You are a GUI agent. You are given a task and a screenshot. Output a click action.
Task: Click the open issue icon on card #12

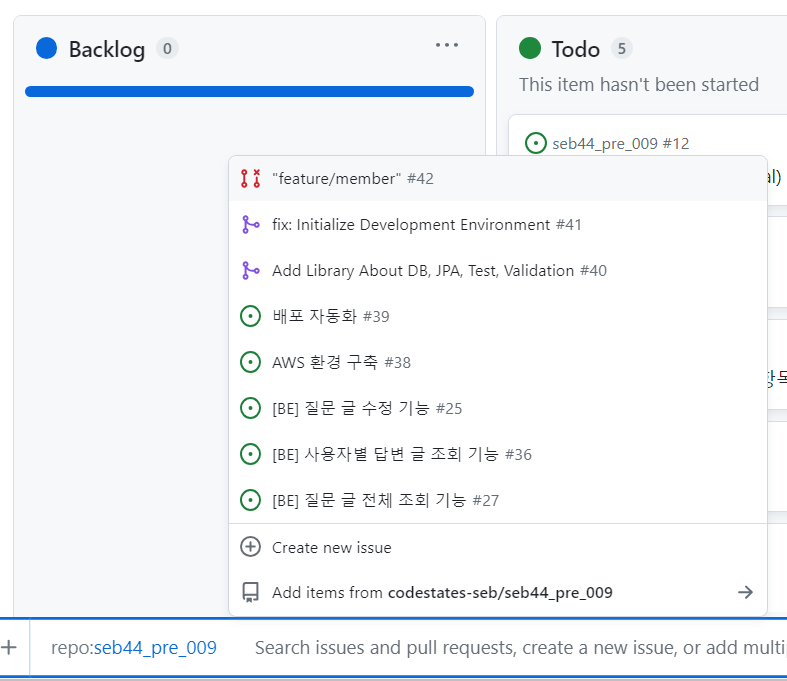pyautogui.click(x=536, y=143)
